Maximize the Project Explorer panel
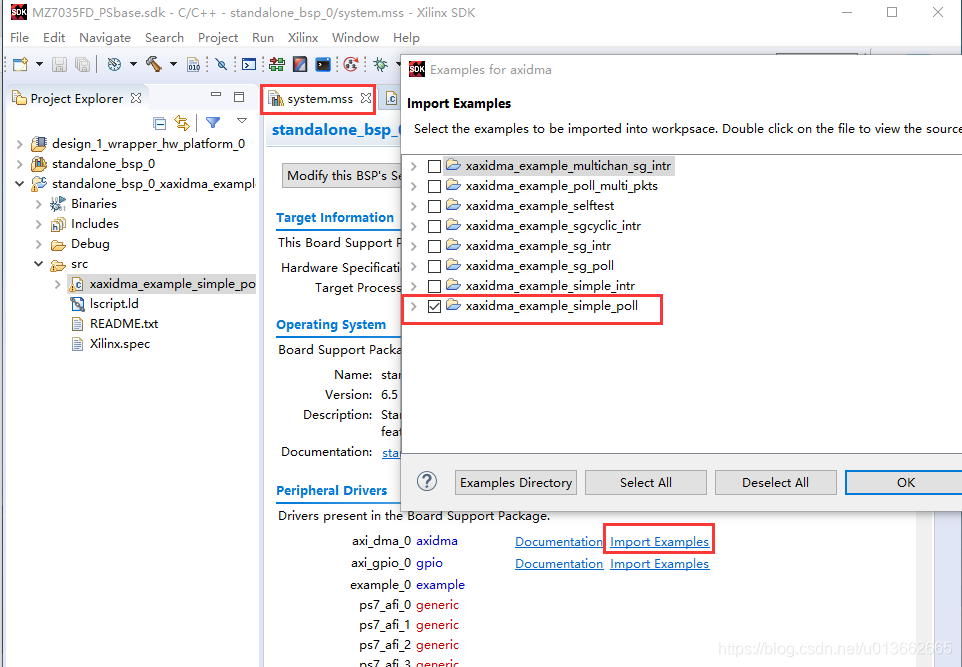The height and width of the screenshot is (667, 962). (x=239, y=96)
